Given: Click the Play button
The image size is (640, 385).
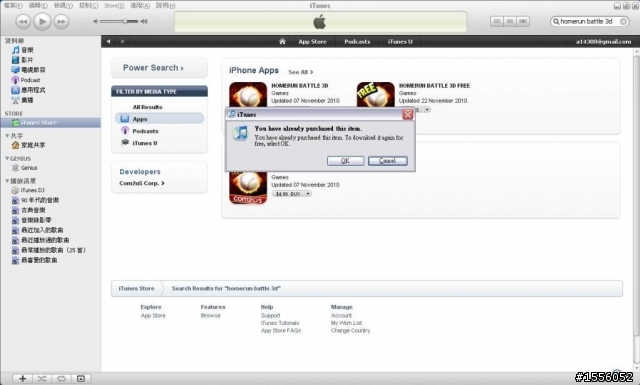Looking at the screenshot, I should click(x=42, y=21).
